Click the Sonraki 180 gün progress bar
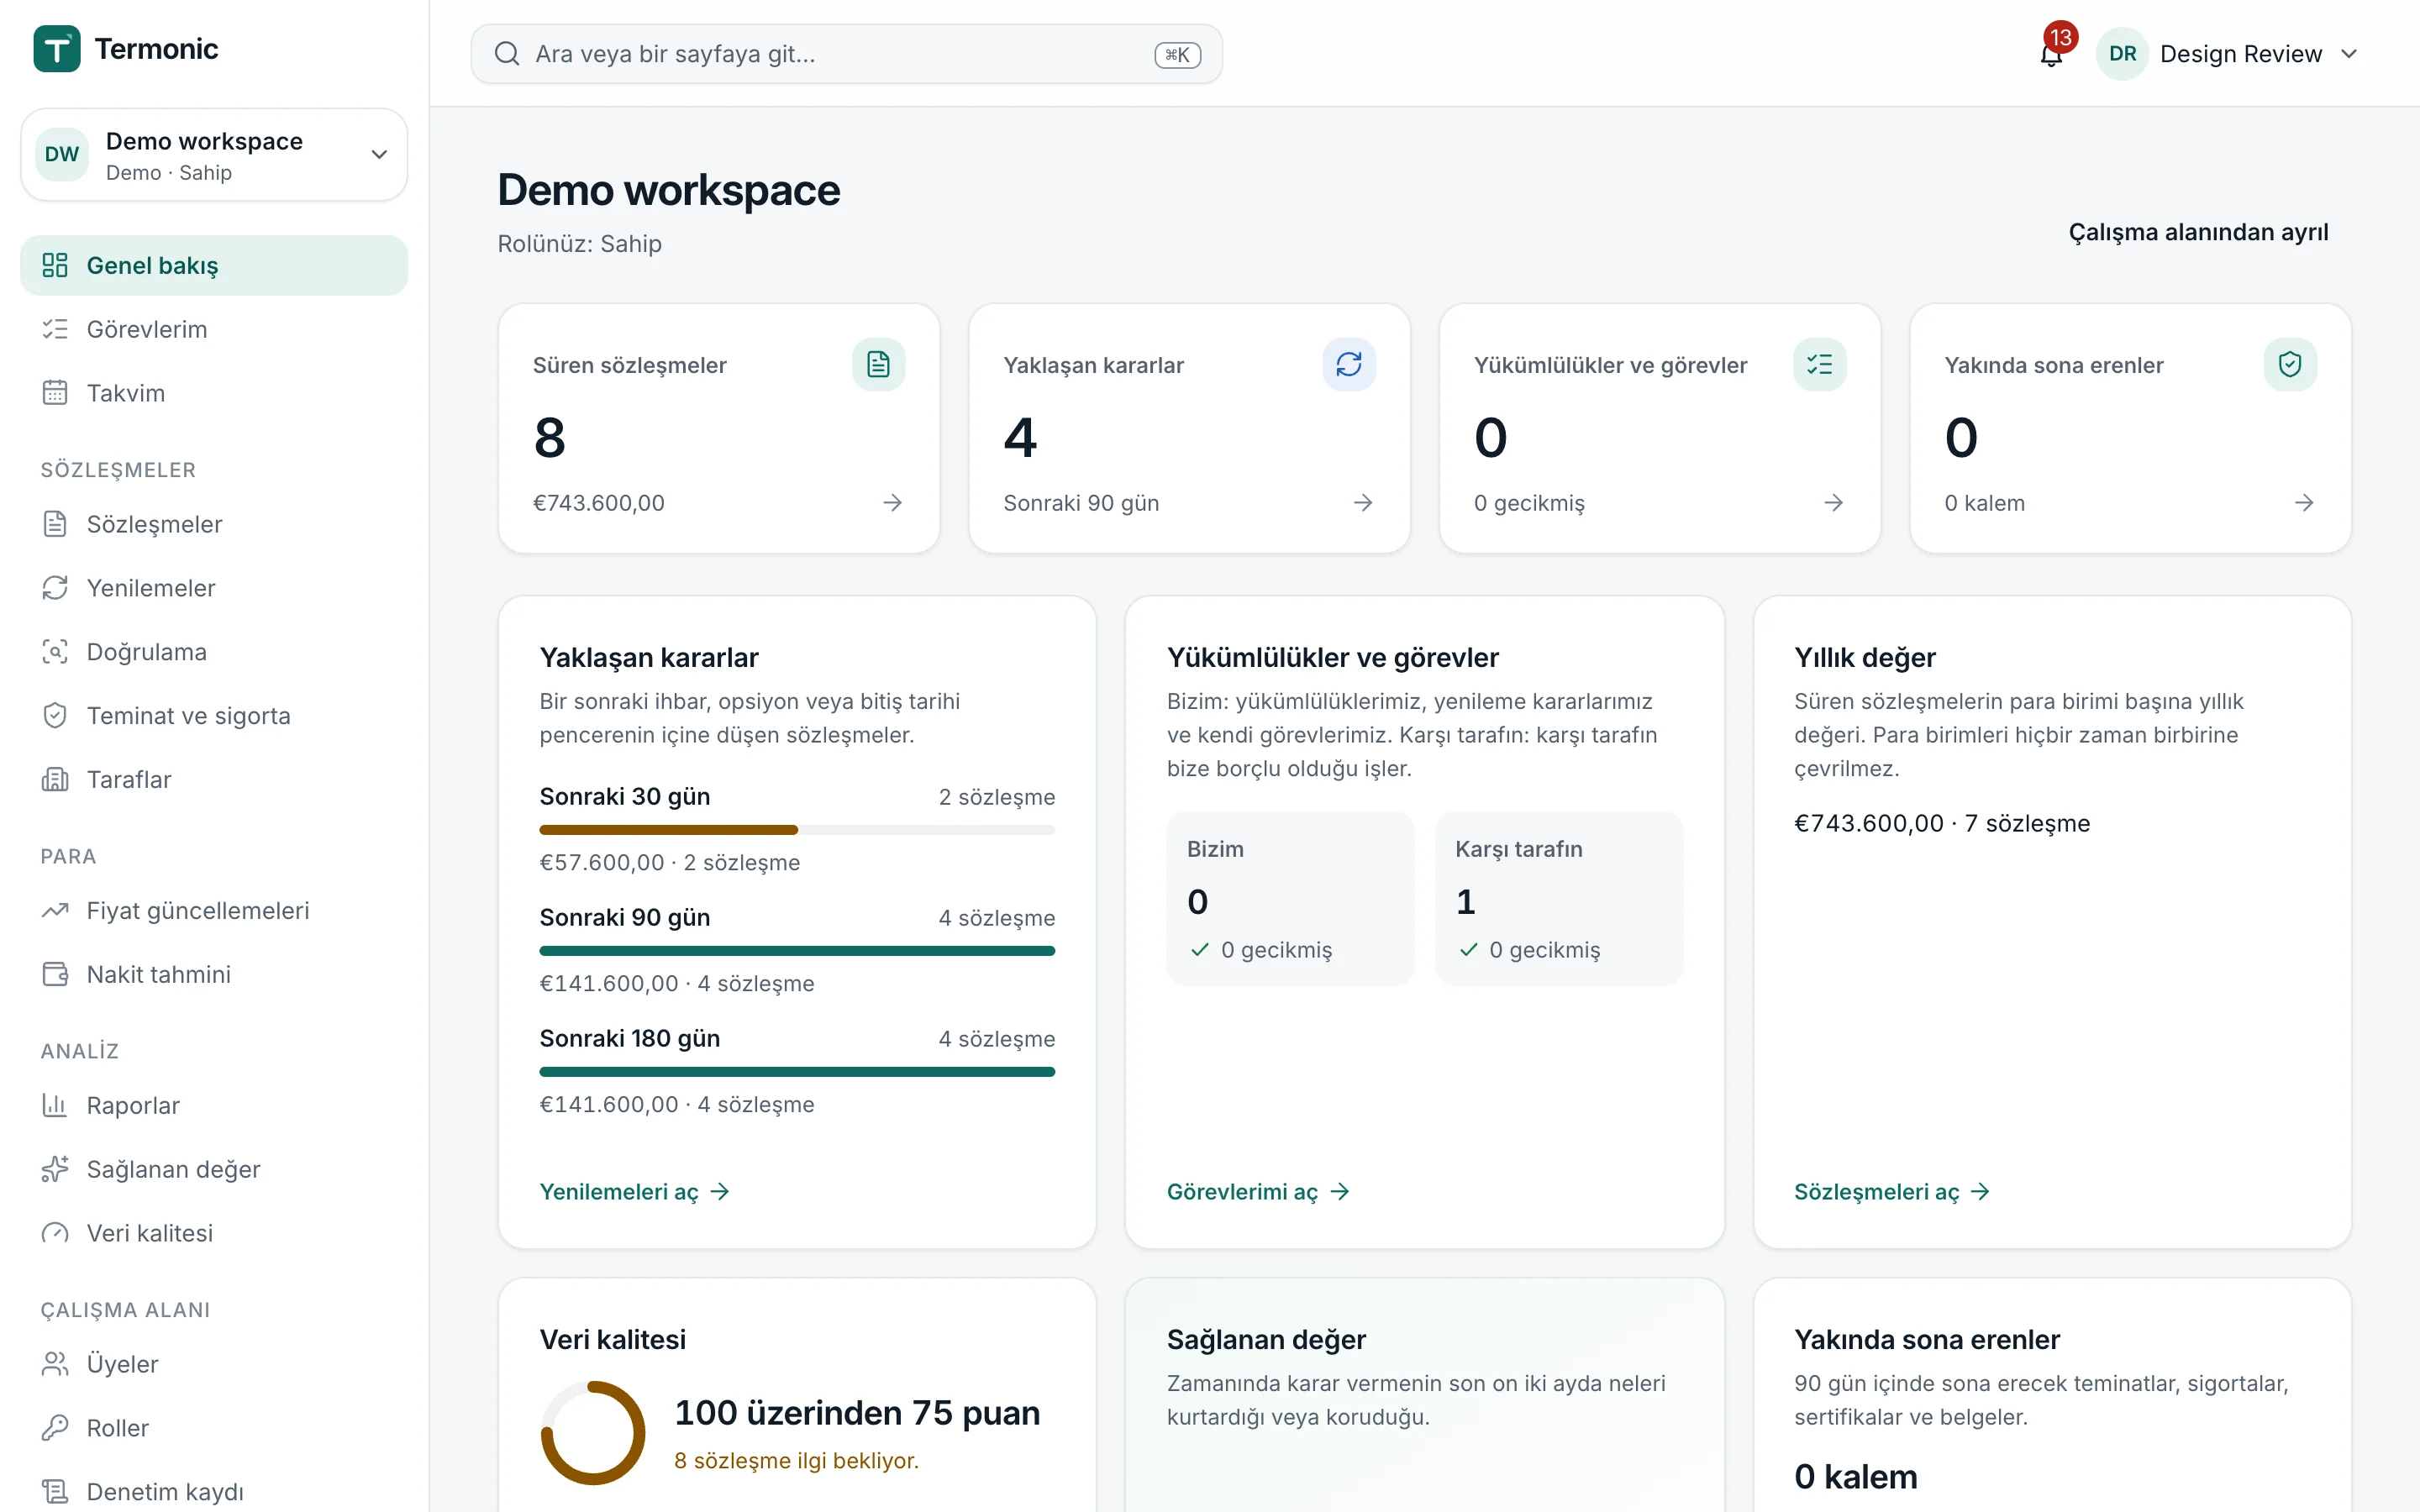 797,1072
